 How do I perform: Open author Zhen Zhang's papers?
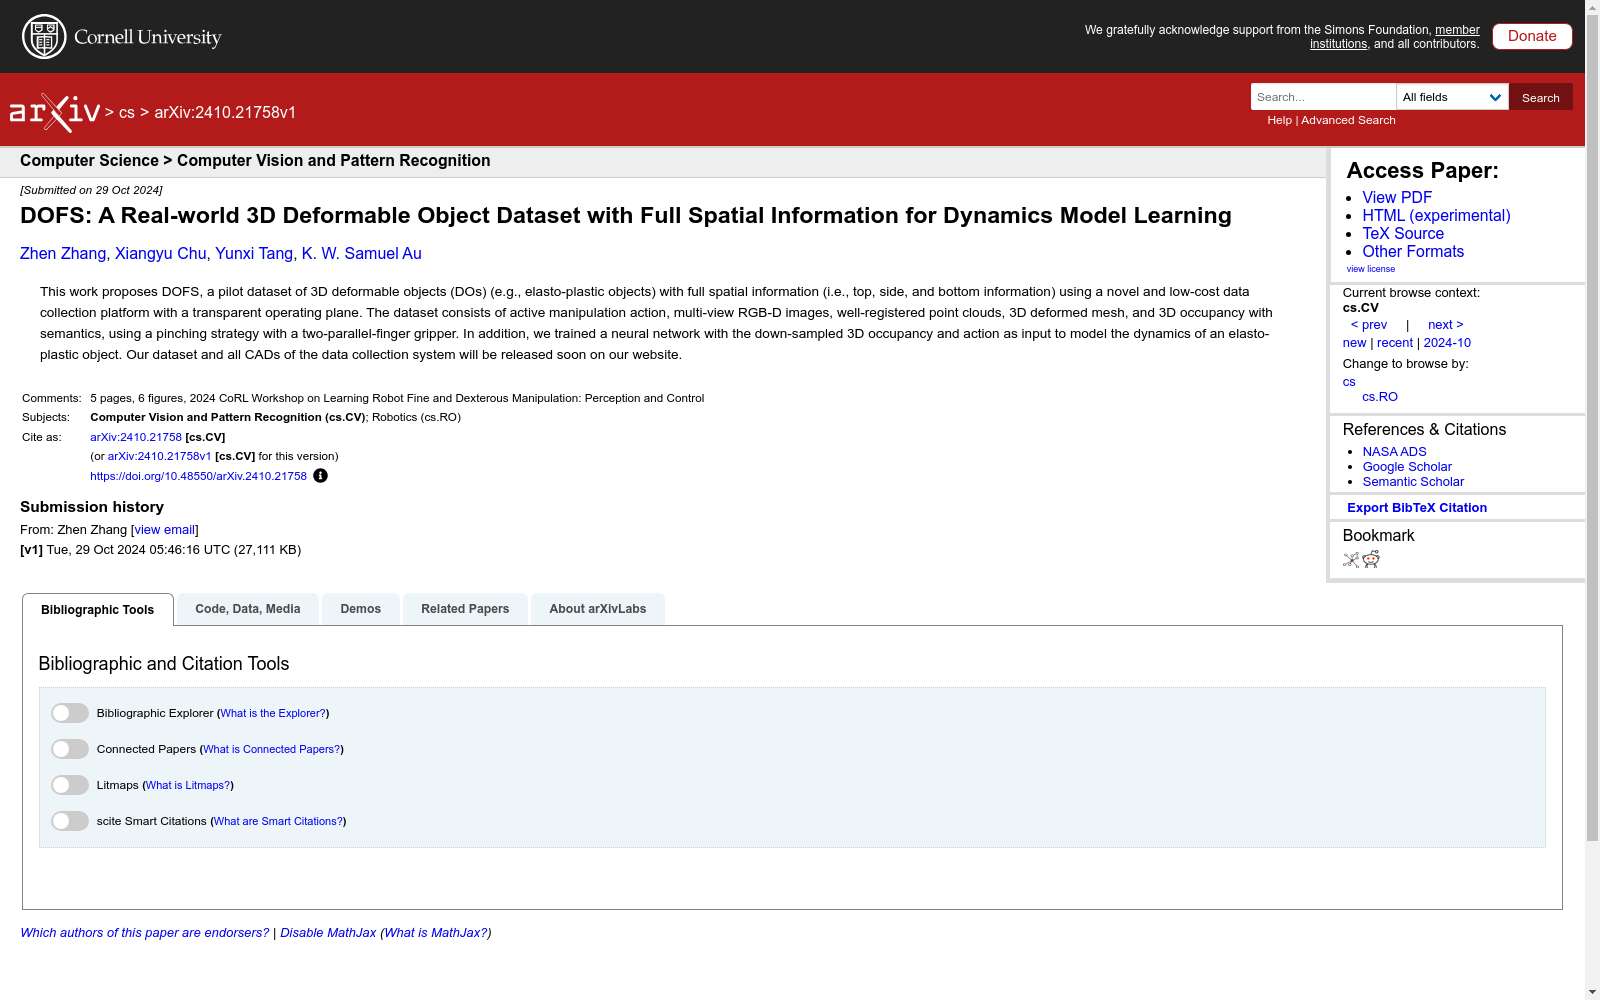(63, 254)
